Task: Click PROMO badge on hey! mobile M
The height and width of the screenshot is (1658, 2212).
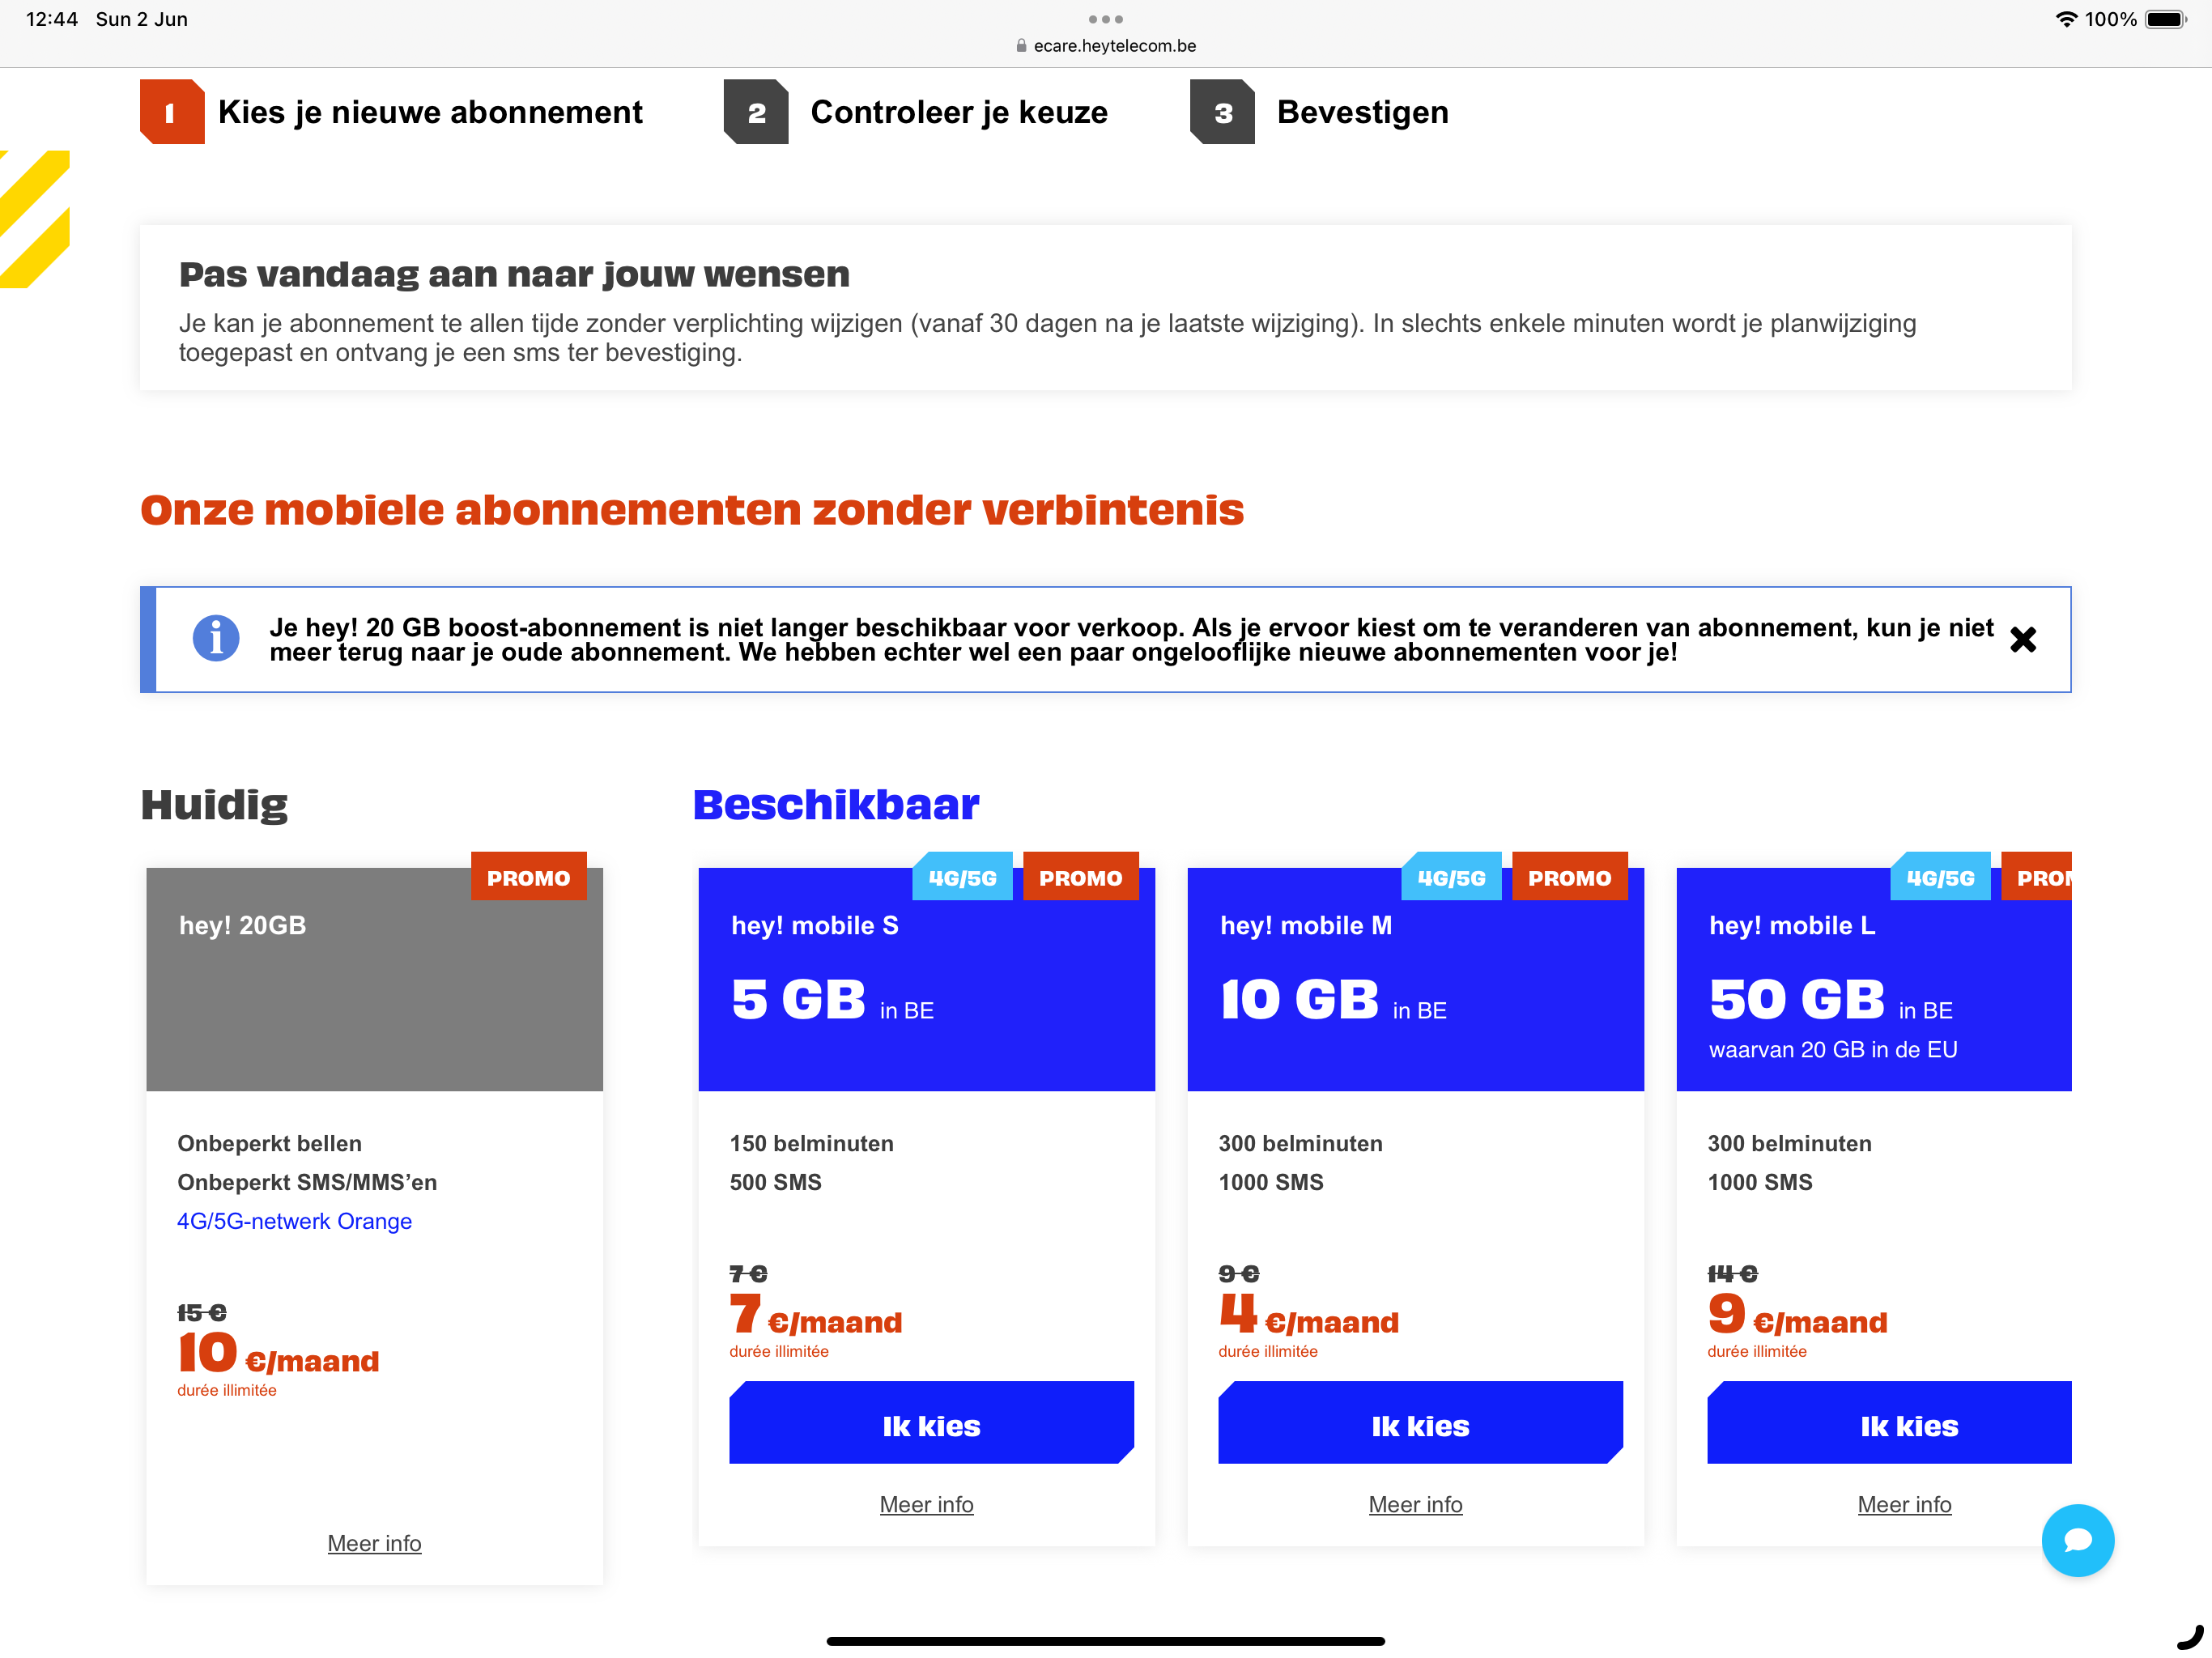Action: pos(1569,878)
